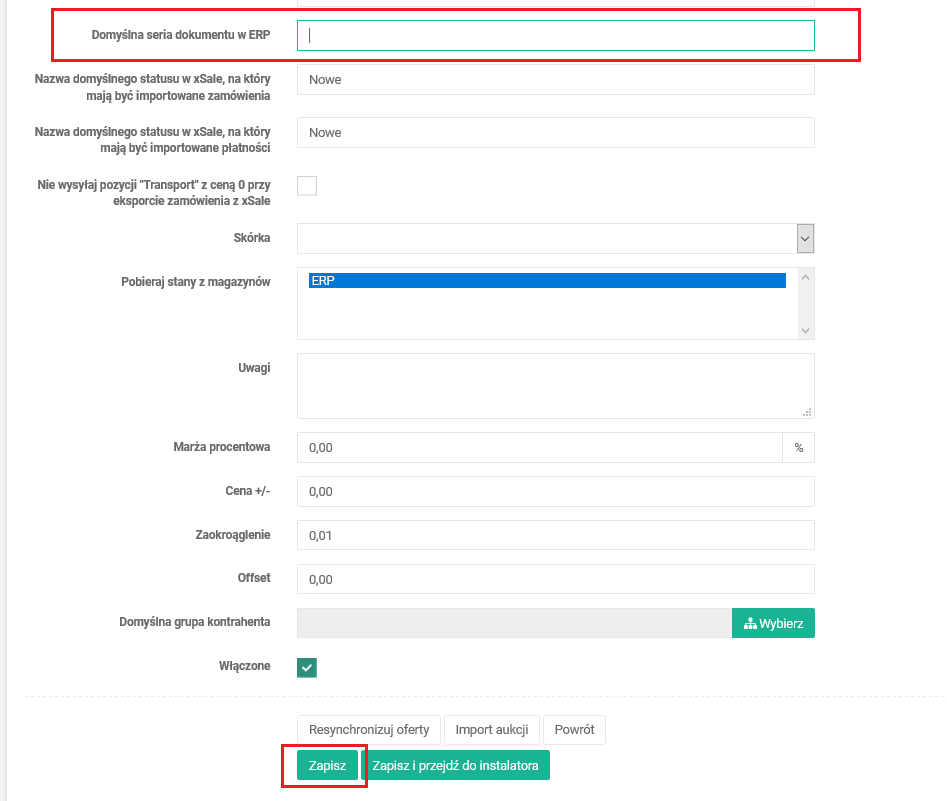Enable the don't send Transport position checkbox
Image resolution: width=947 pixels, height=801 pixels.
[x=307, y=185]
